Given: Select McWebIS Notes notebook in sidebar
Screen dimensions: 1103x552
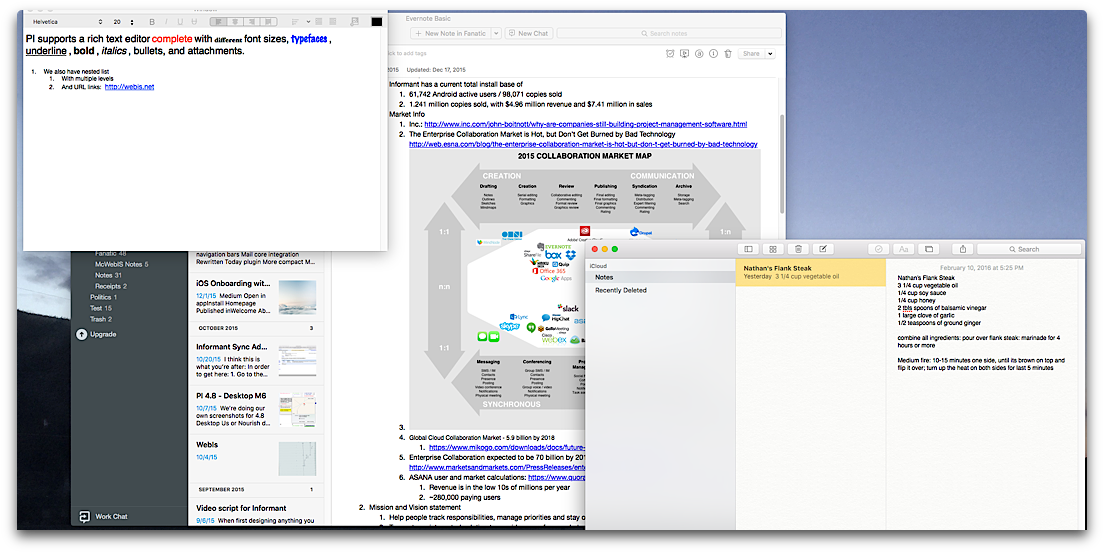Looking at the screenshot, I should coord(122,264).
